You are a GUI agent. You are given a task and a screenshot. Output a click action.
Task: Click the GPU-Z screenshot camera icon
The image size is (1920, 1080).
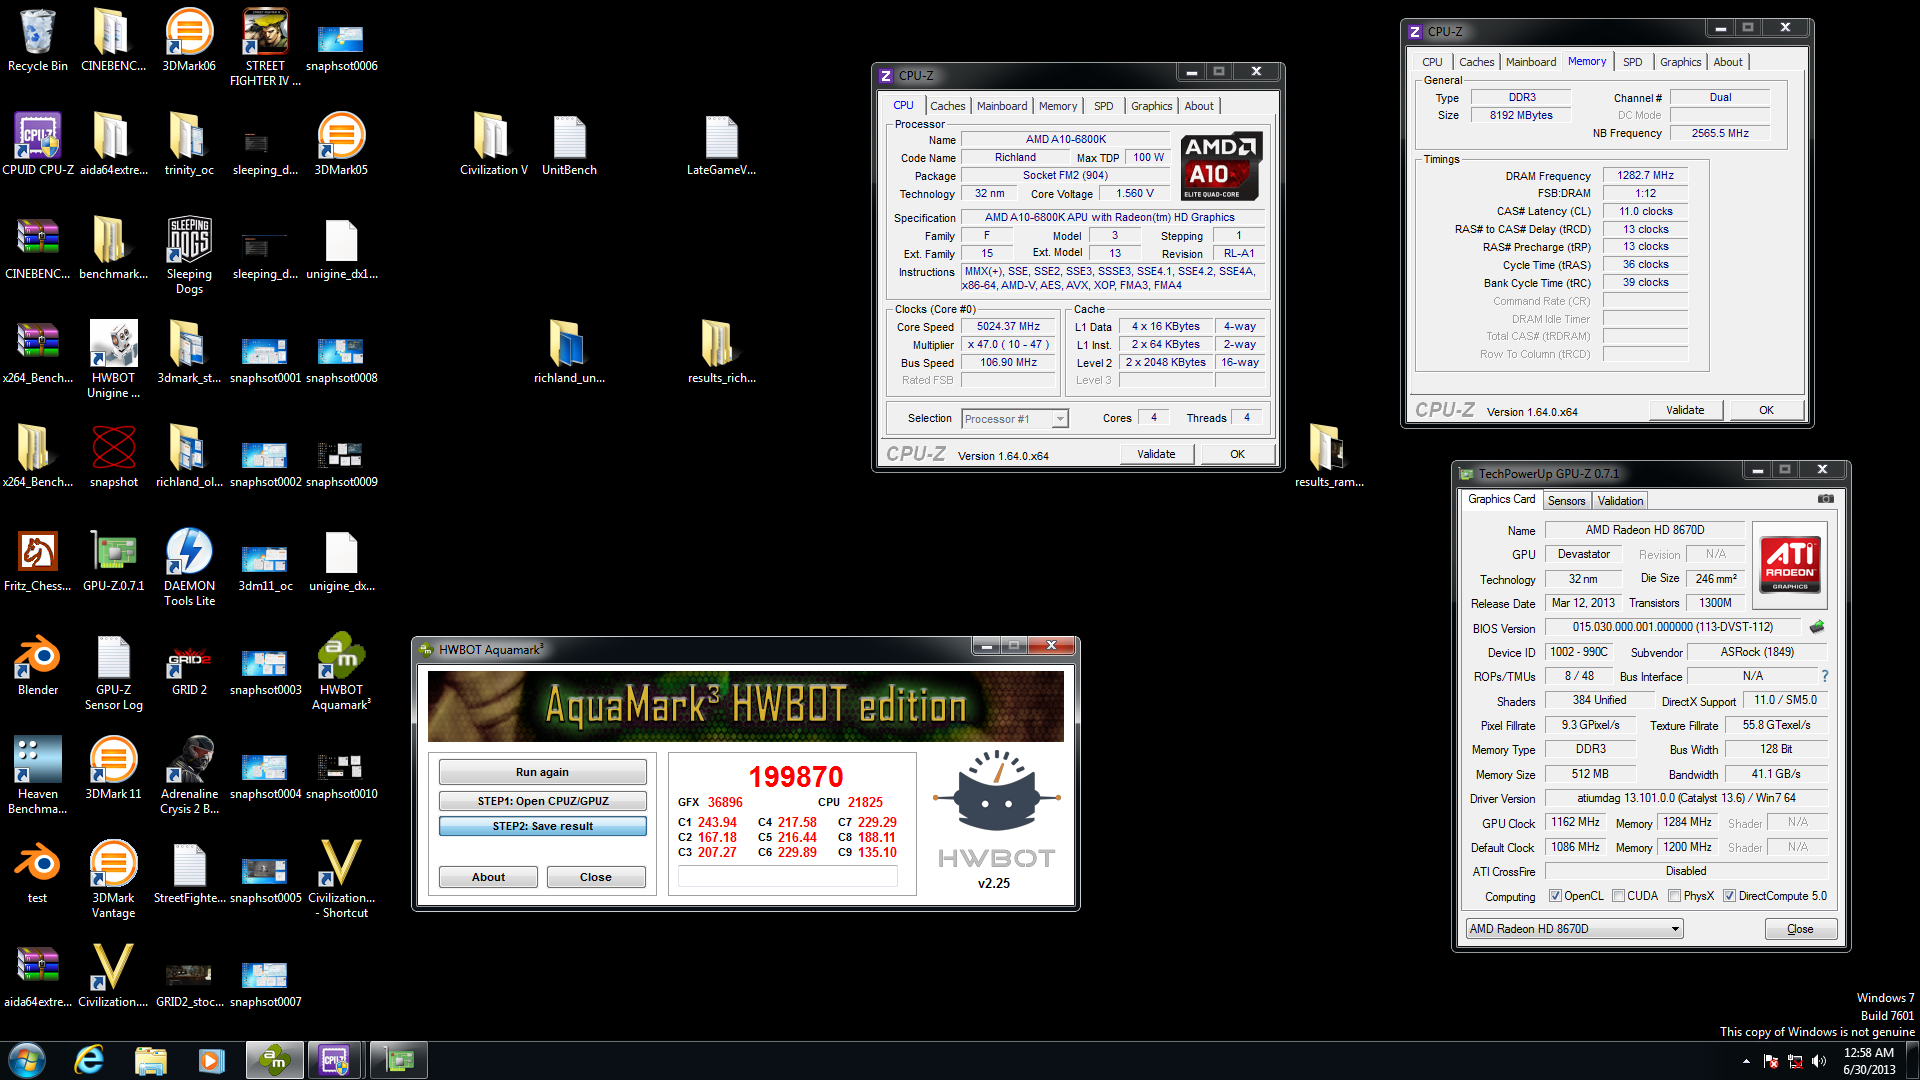[x=1825, y=499]
